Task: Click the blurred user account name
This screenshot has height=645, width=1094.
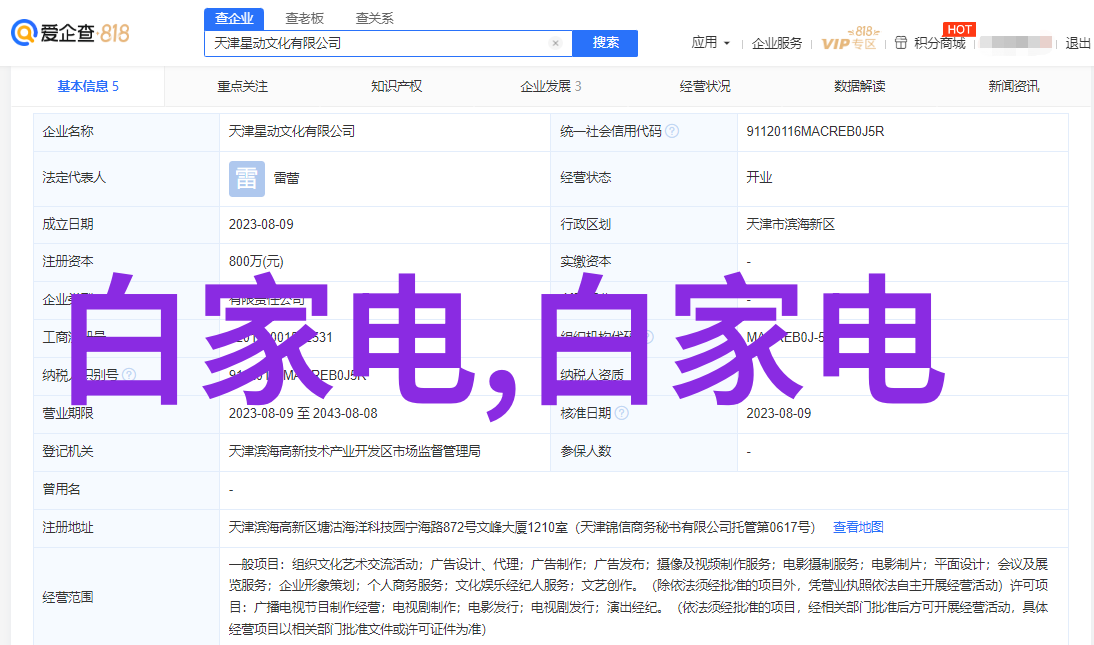Action: 1015,43
